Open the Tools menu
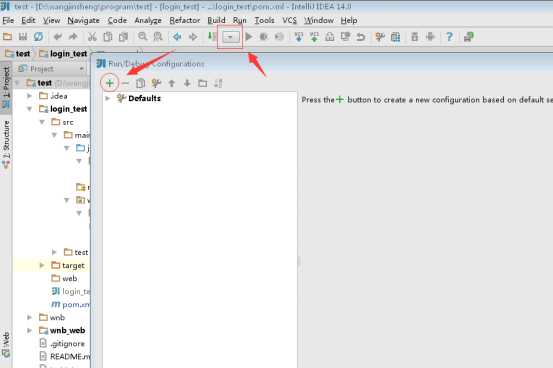Image resolution: width=553 pixels, height=368 pixels. click(x=265, y=20)
